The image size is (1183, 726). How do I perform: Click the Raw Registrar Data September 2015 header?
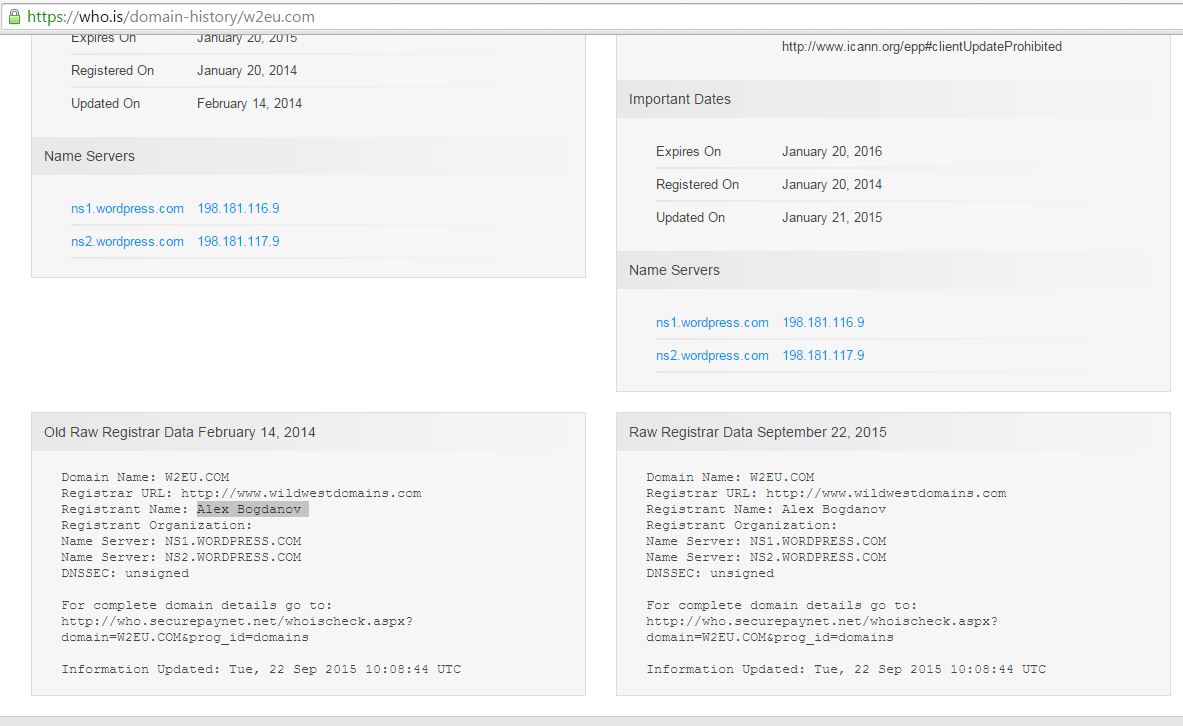(755, 431)
